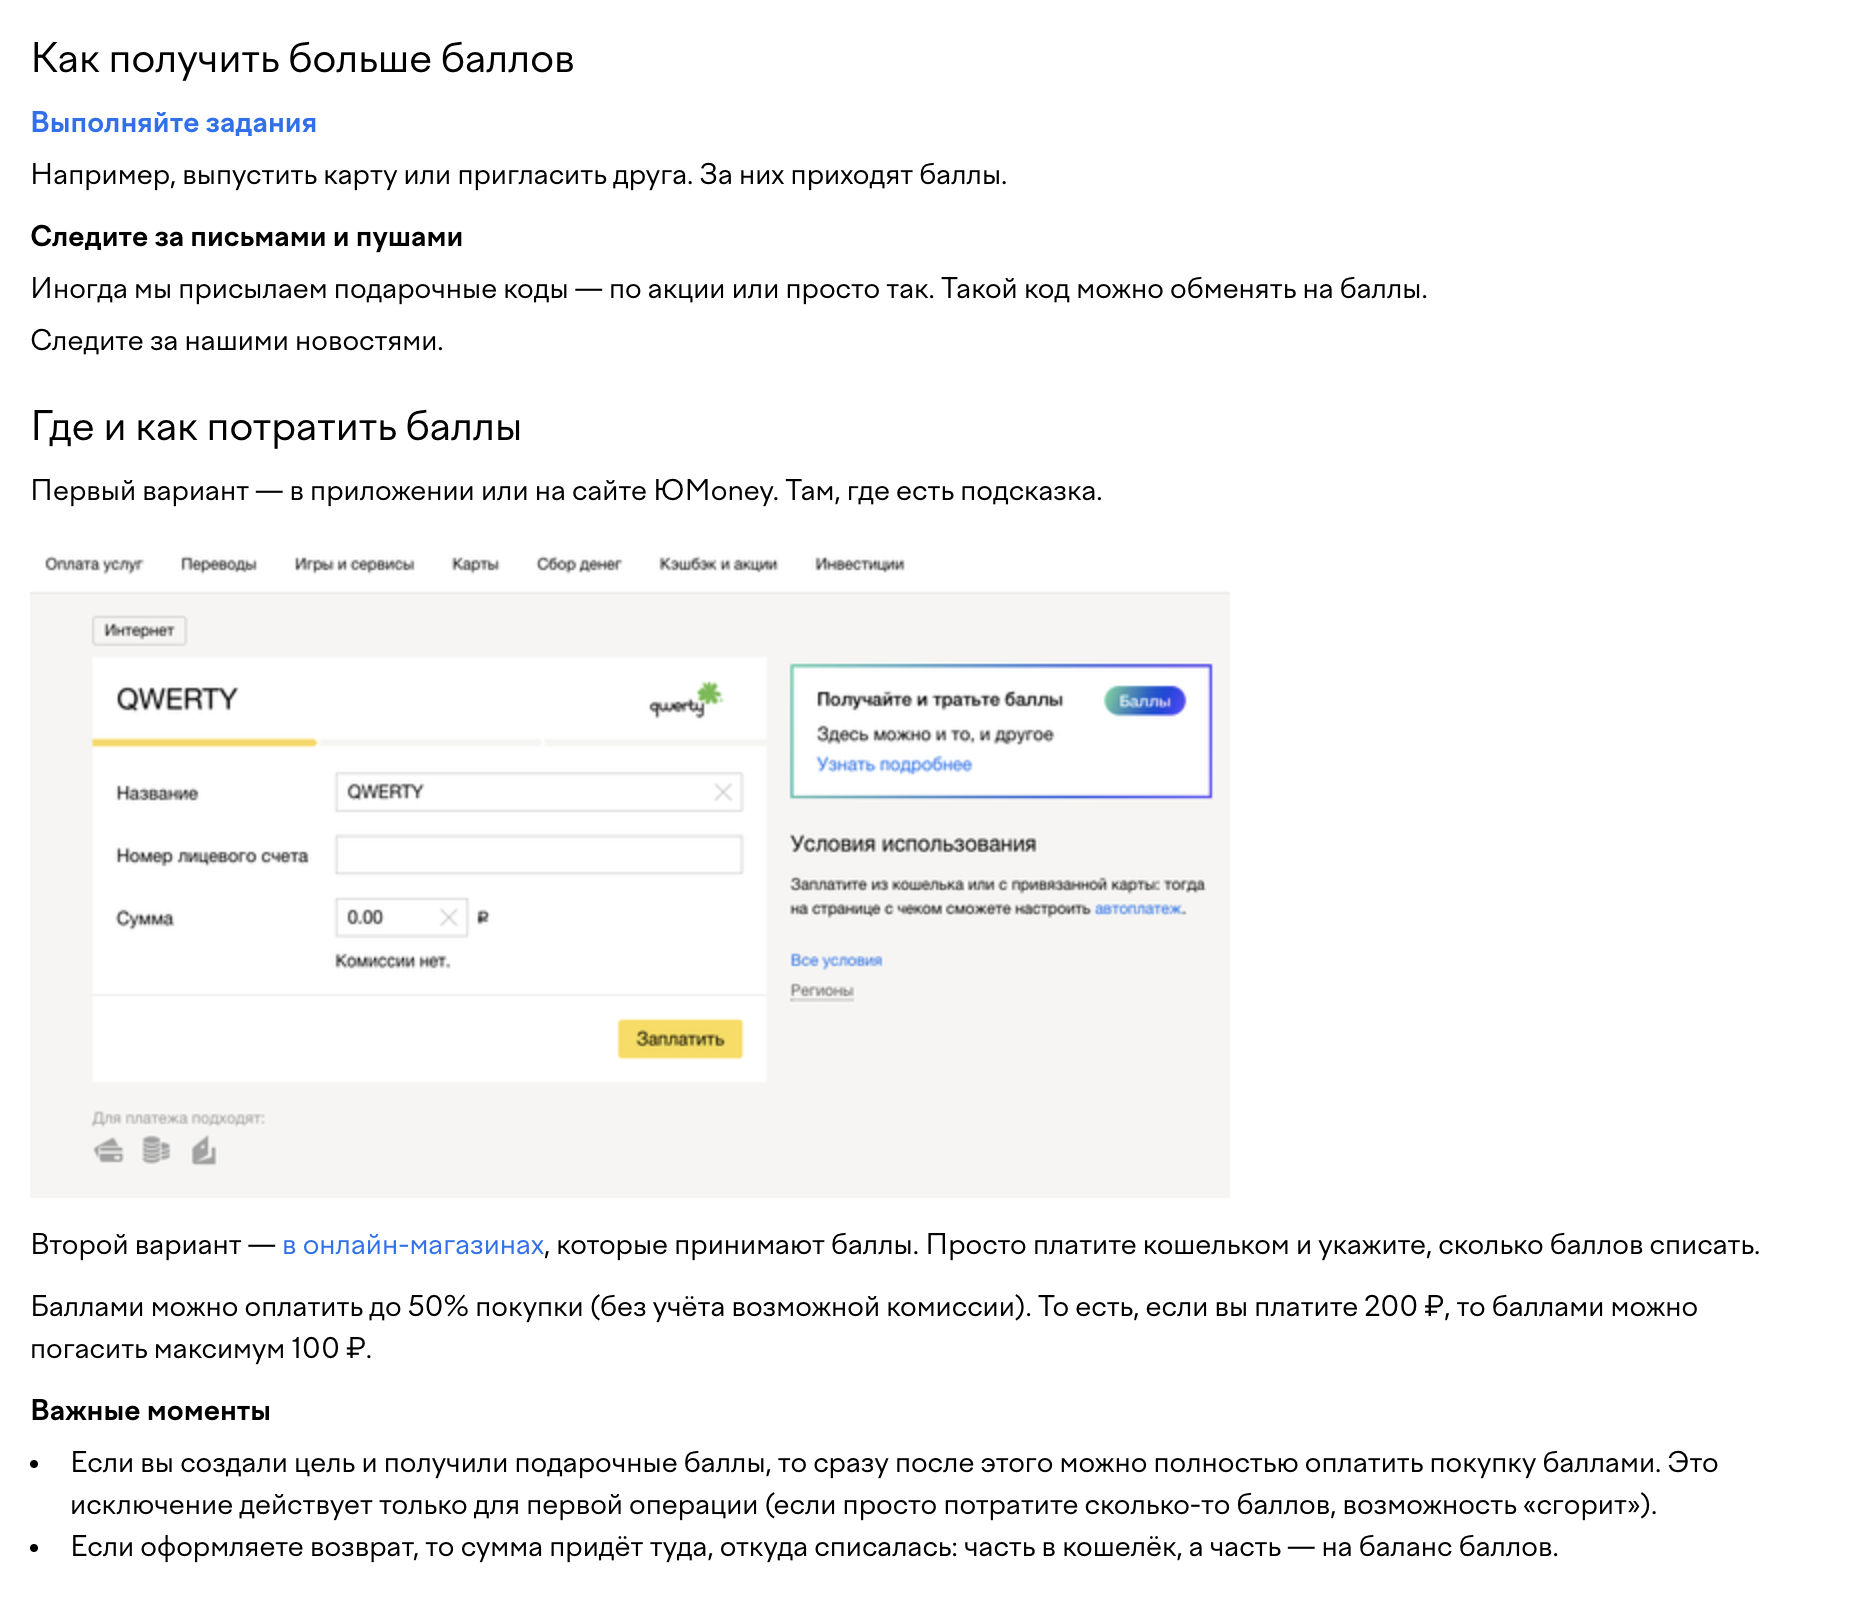Click the ruble sign beside the amount field

pos(483,917)
